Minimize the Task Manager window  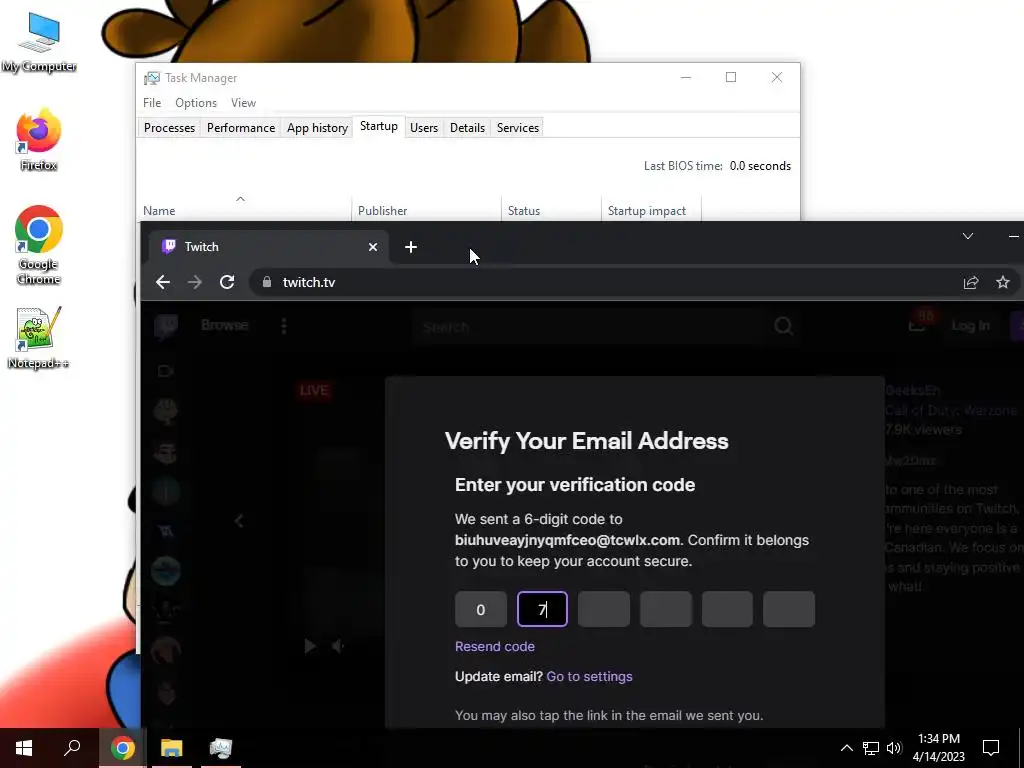point(686,77)
